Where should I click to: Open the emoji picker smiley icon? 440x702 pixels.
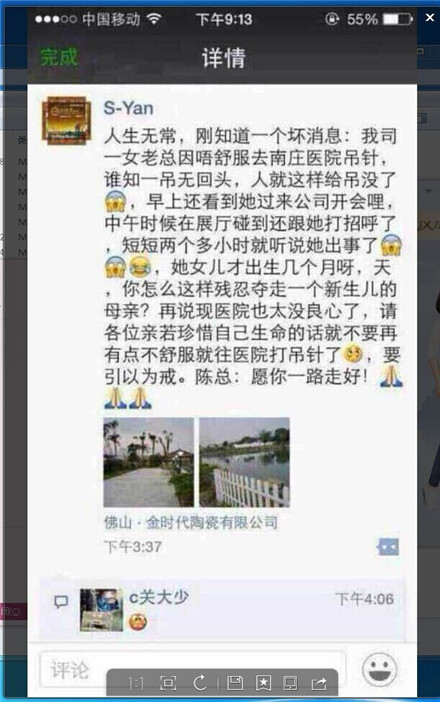pyautogui.click(x=380, y=670)
